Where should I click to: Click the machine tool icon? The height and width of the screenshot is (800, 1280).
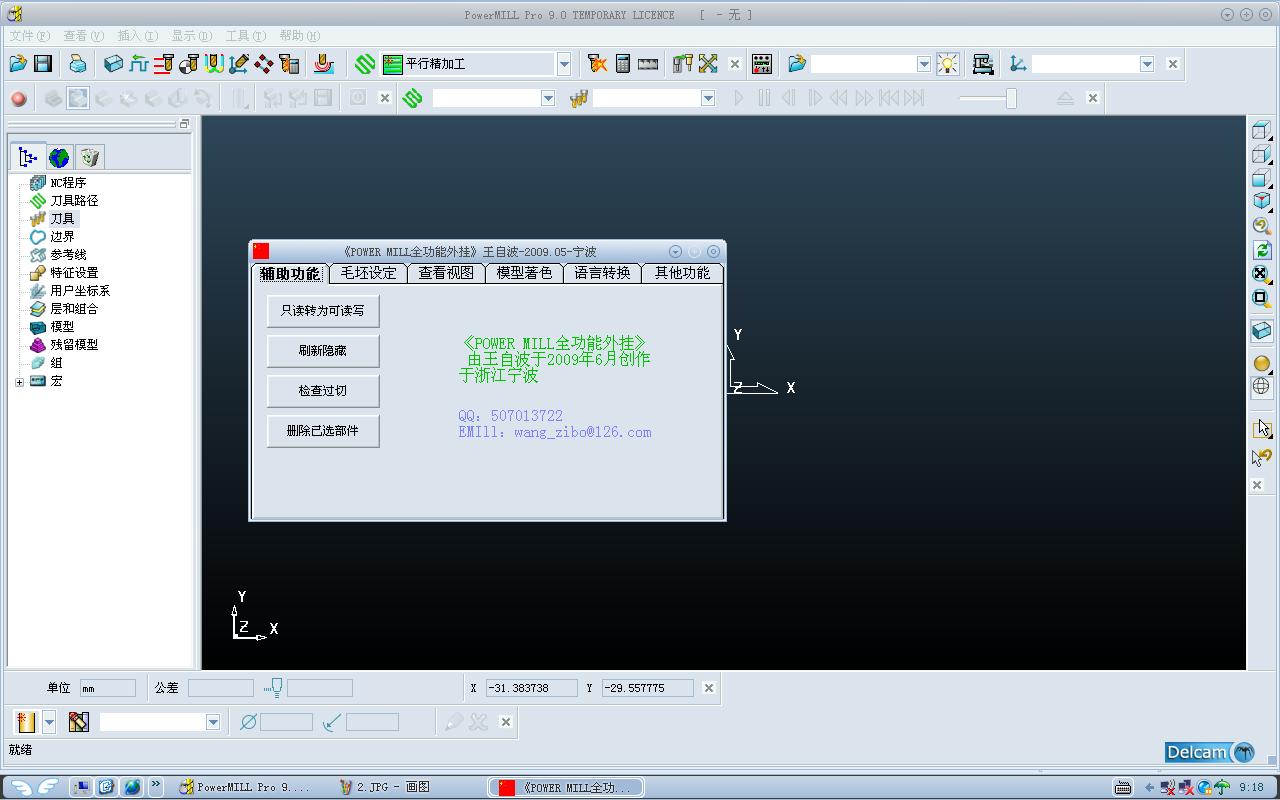pos(983,64)
